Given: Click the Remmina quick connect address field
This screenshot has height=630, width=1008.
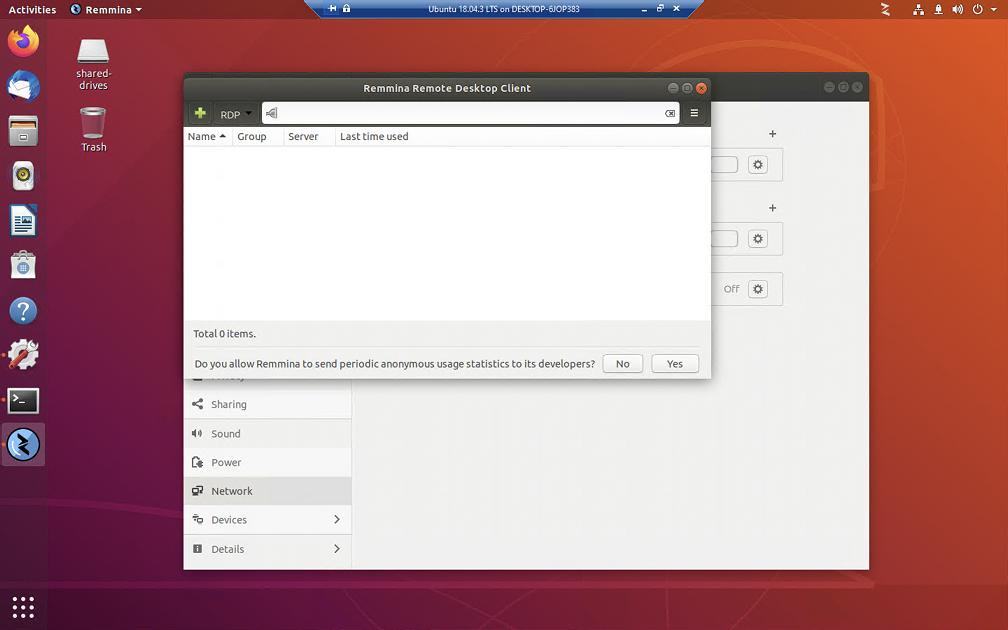Looking at the screenshot, I should point(470,113).
